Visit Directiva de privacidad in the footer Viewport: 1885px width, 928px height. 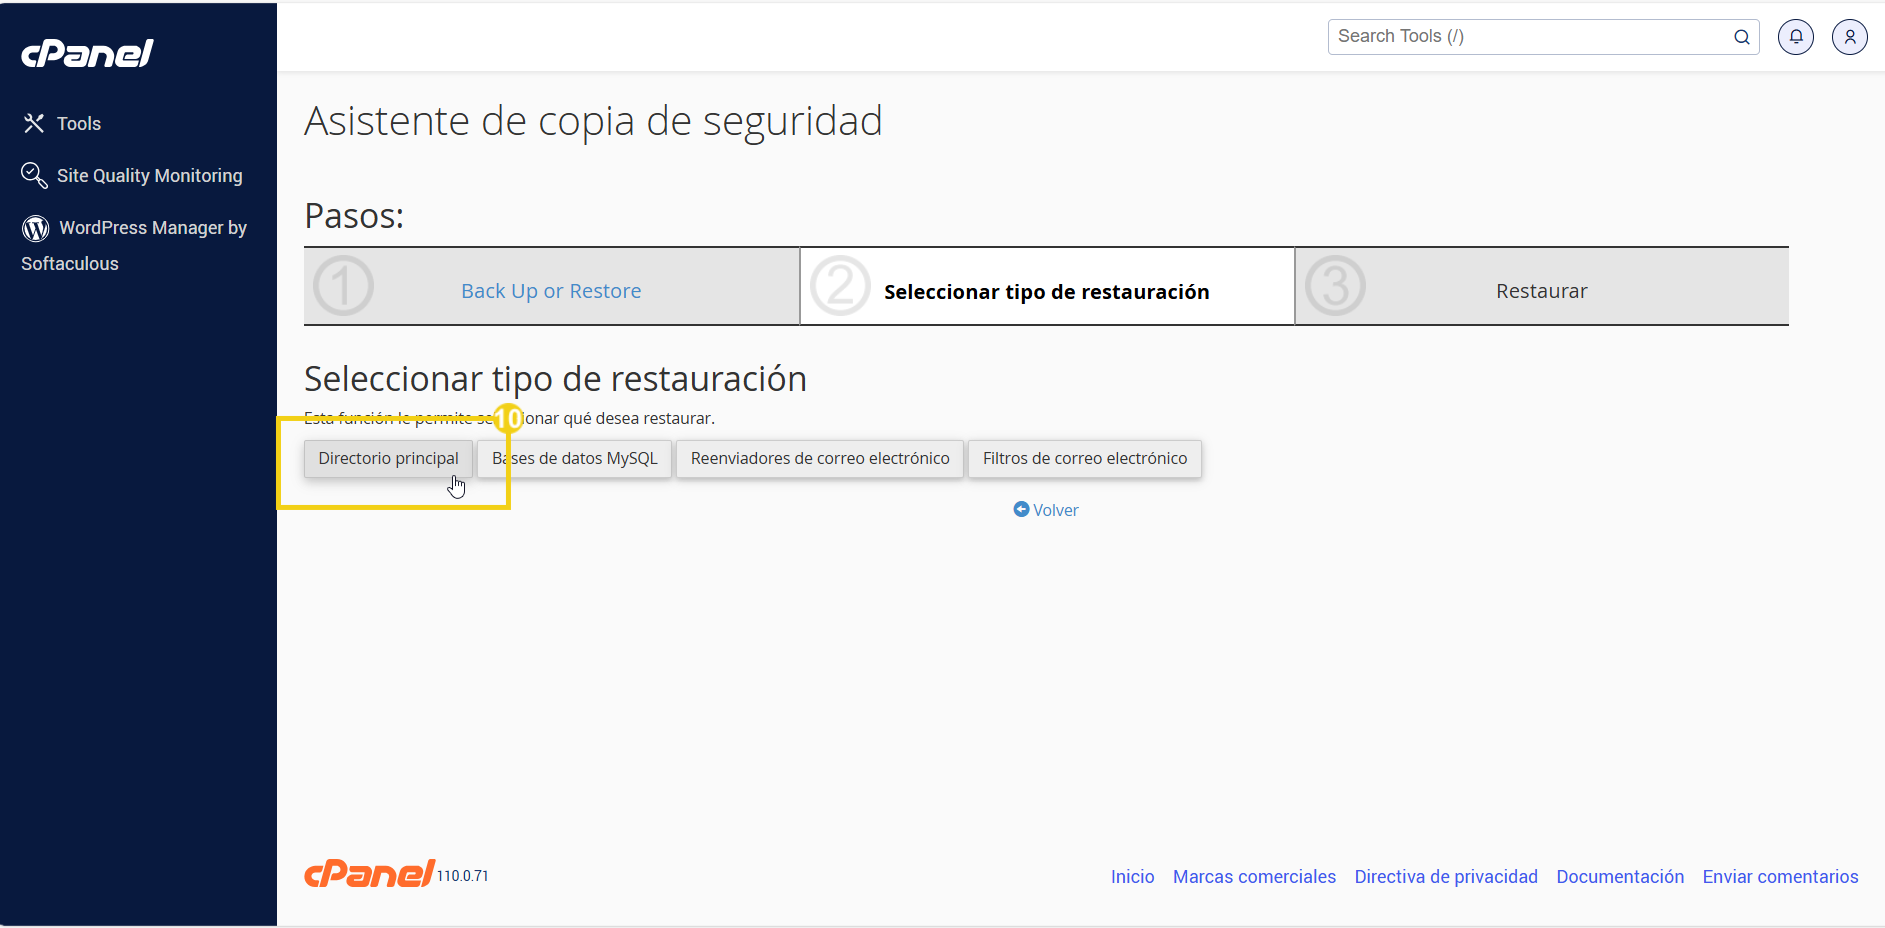tap(1446, 876)
